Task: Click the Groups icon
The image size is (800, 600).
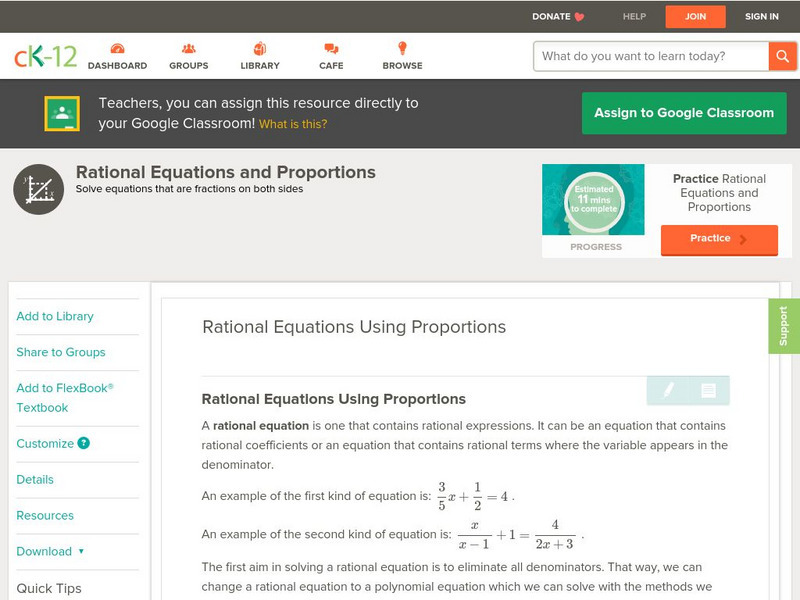Action: click(x=187, y=48)
